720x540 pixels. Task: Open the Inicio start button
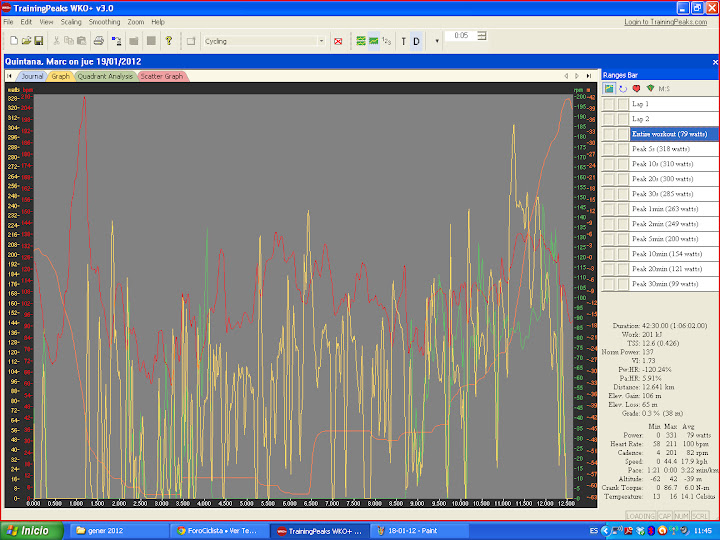(32, 530)
